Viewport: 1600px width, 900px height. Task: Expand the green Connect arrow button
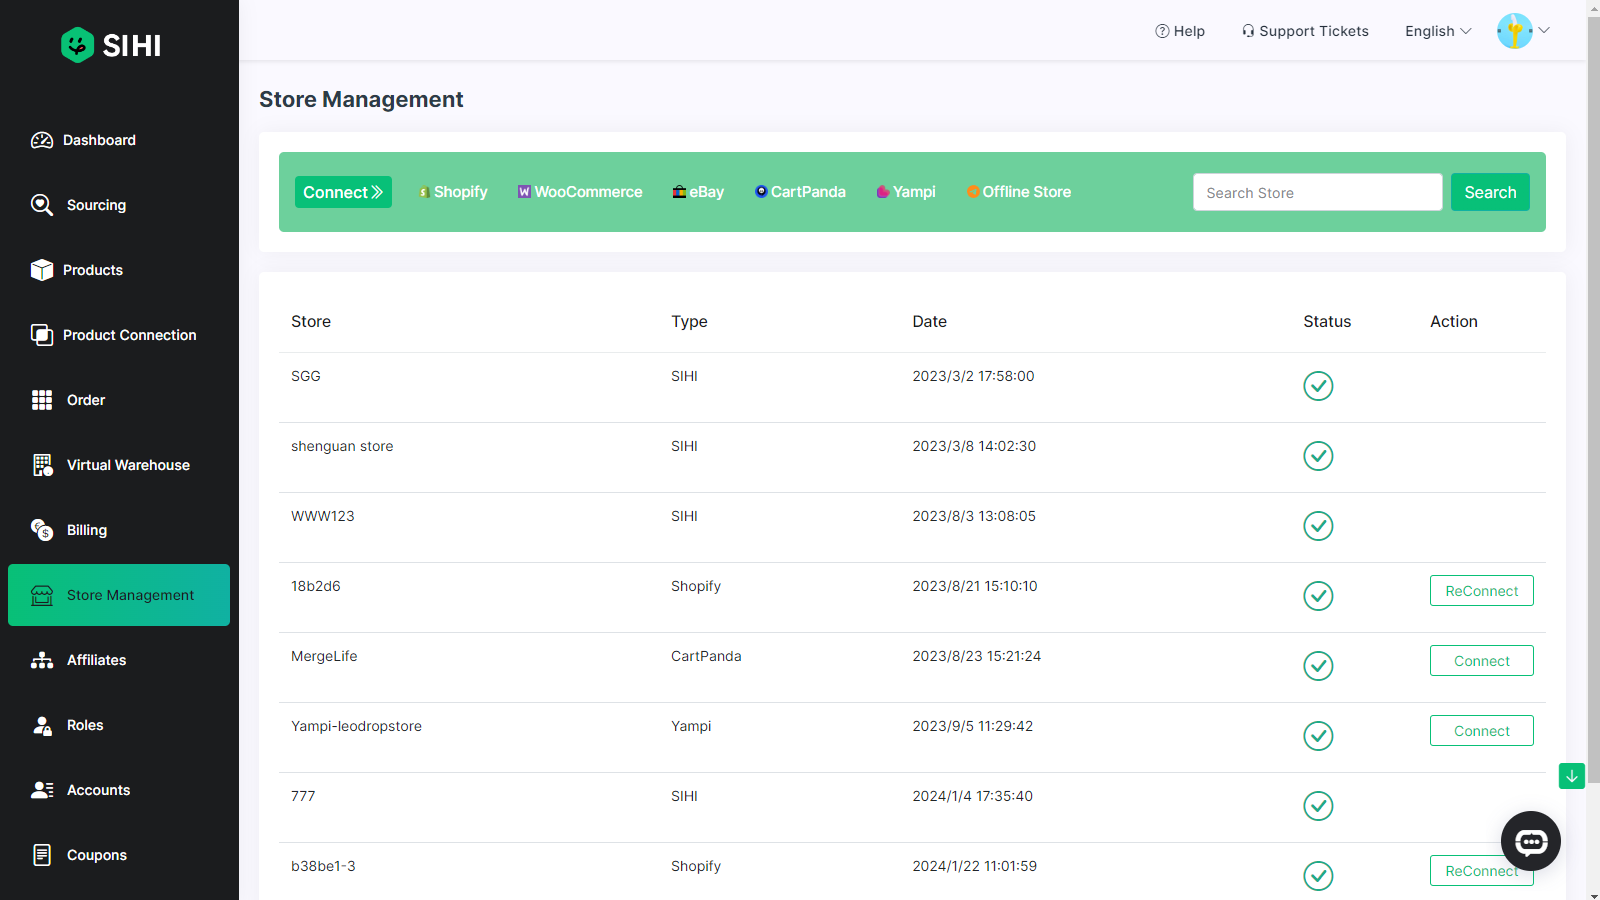tap(343, 192)
